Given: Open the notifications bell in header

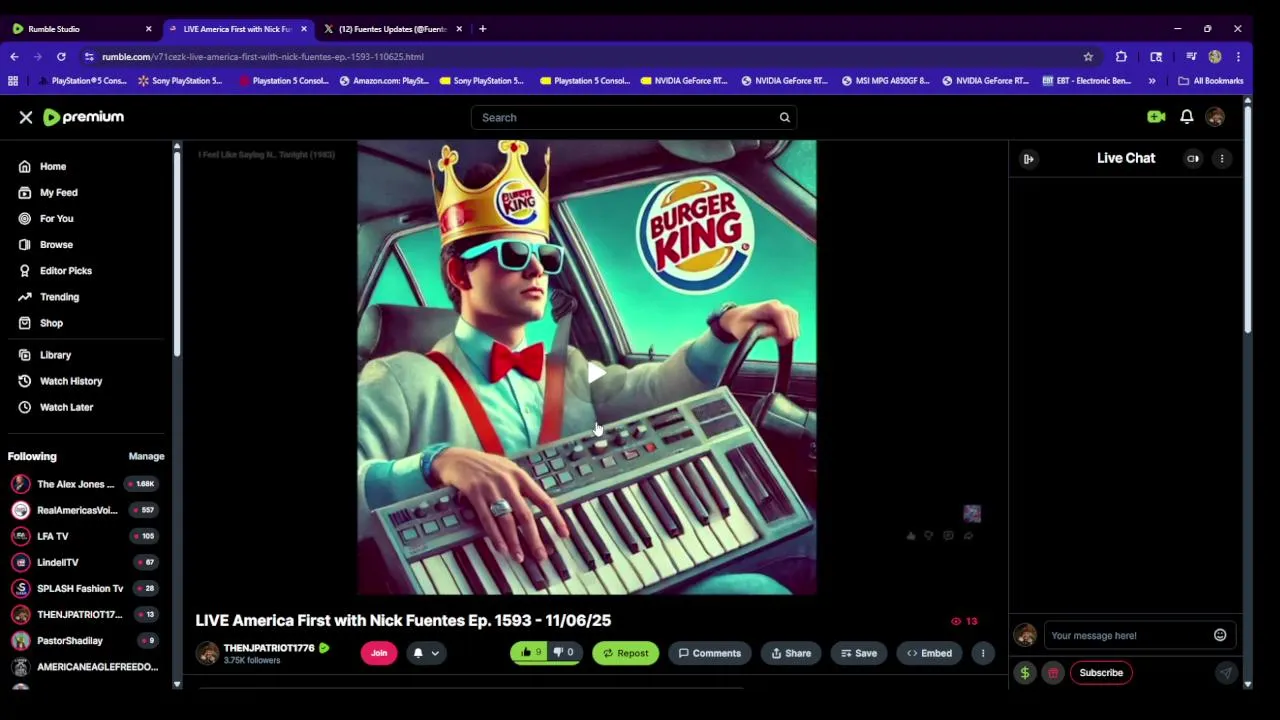Looking at the screenshot, I should pos(1186,117).
